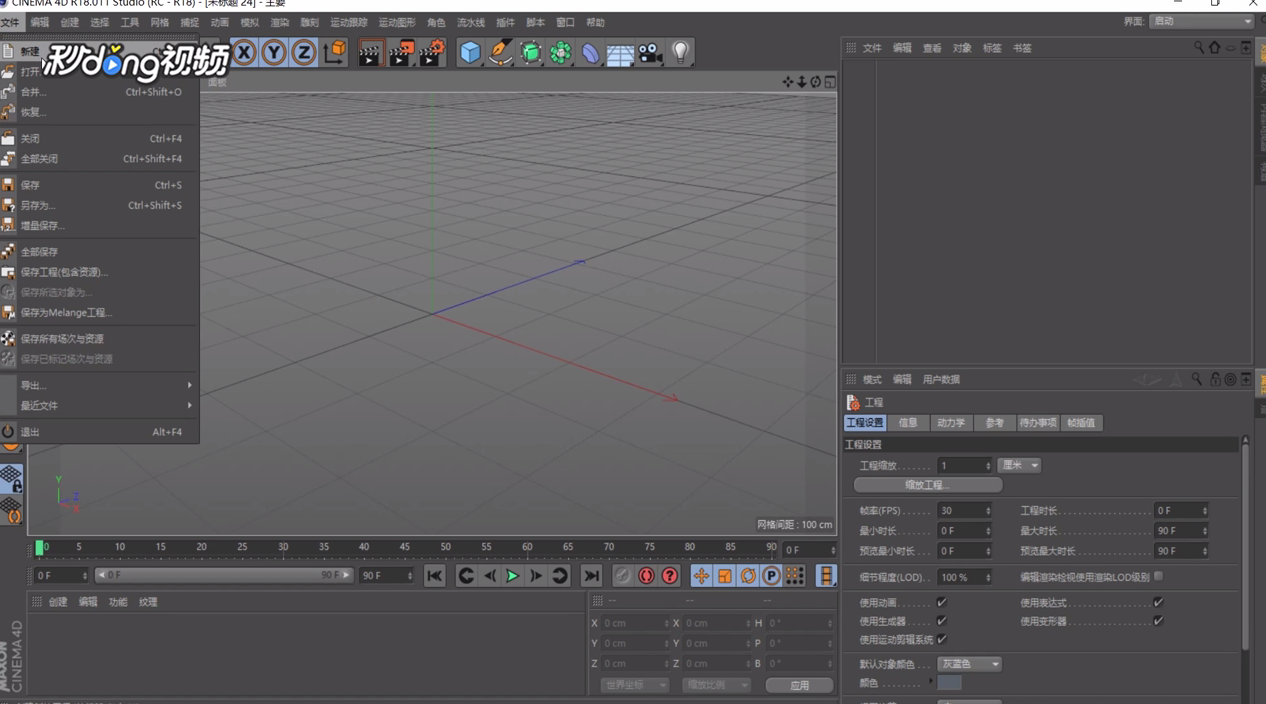Screen dimensions: 1266x704
Task: Add a Cube primitive object
Action: click(x=470, y=52)
